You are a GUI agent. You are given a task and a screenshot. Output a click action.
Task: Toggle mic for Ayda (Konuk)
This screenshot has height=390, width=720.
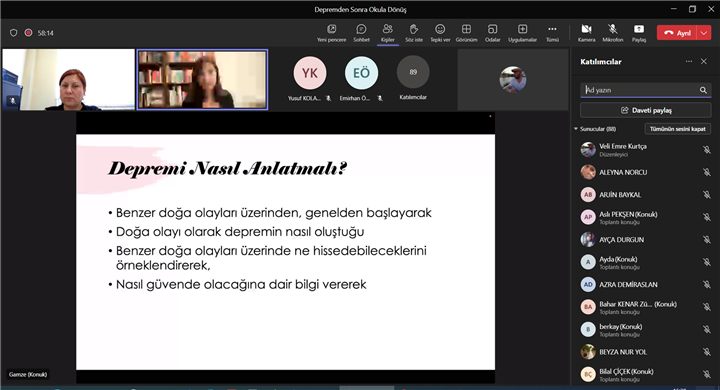click(707, 262)
